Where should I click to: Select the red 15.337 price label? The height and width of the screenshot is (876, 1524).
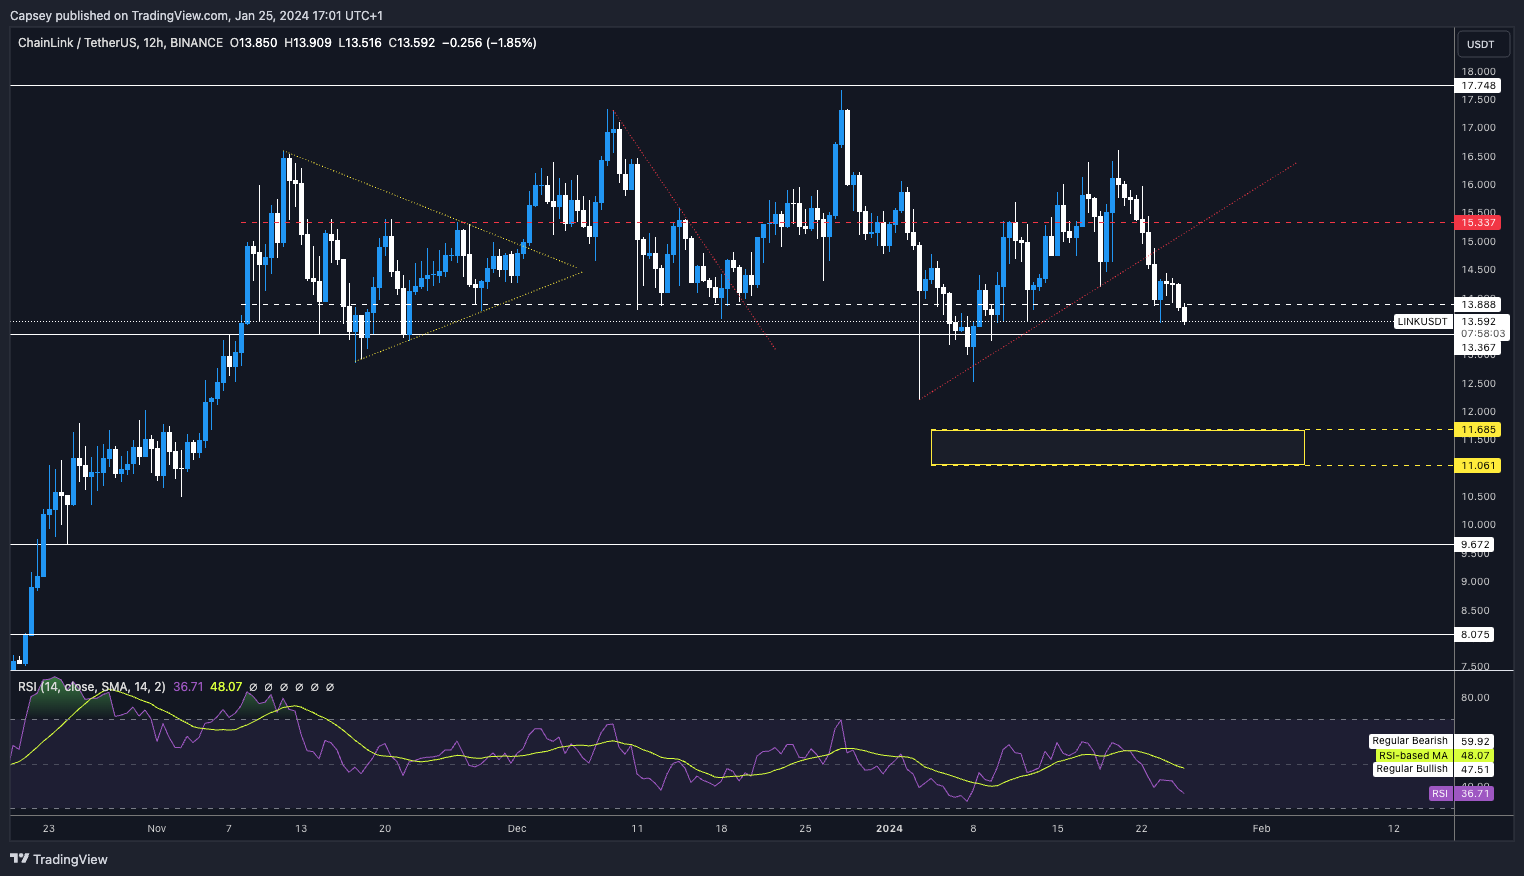pyautogui.click(x=1478, y=222)
